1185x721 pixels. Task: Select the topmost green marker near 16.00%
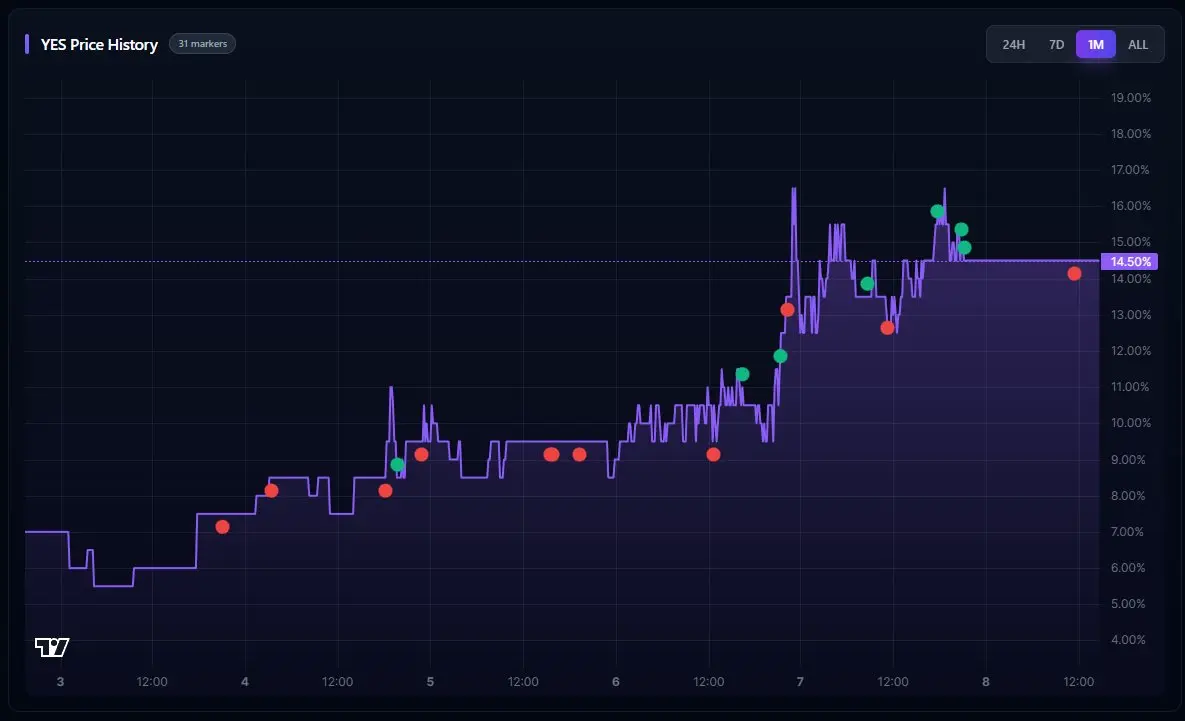[937, 212]
